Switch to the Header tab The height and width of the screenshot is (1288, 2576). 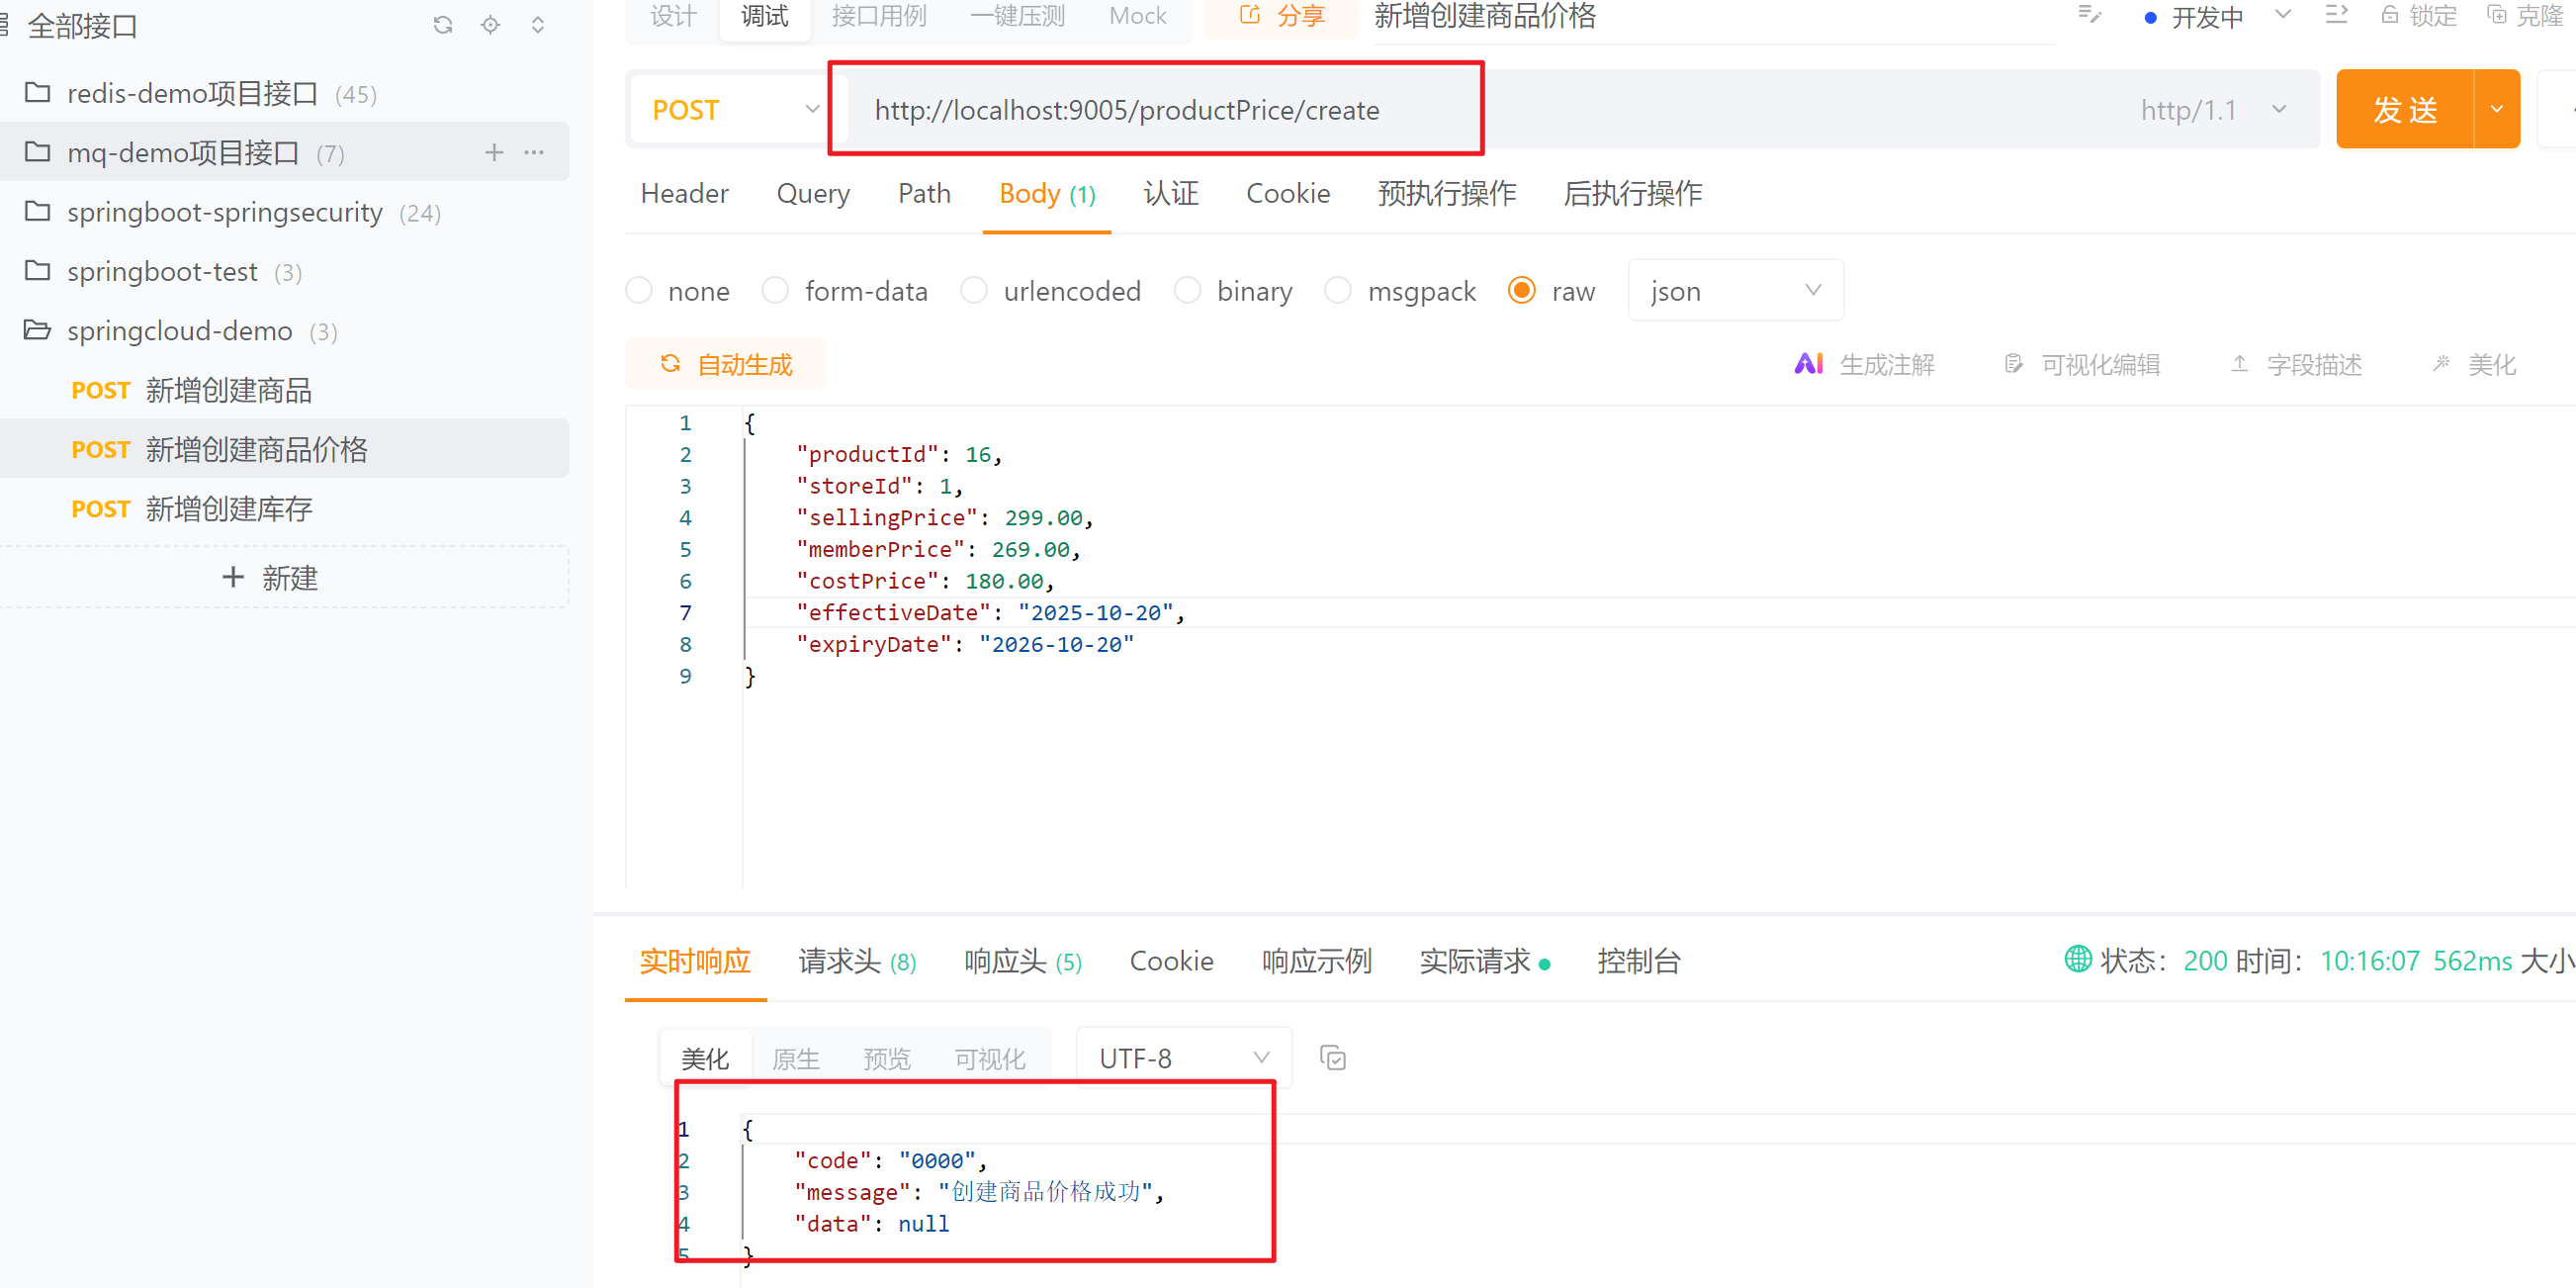tap(684, 194)
